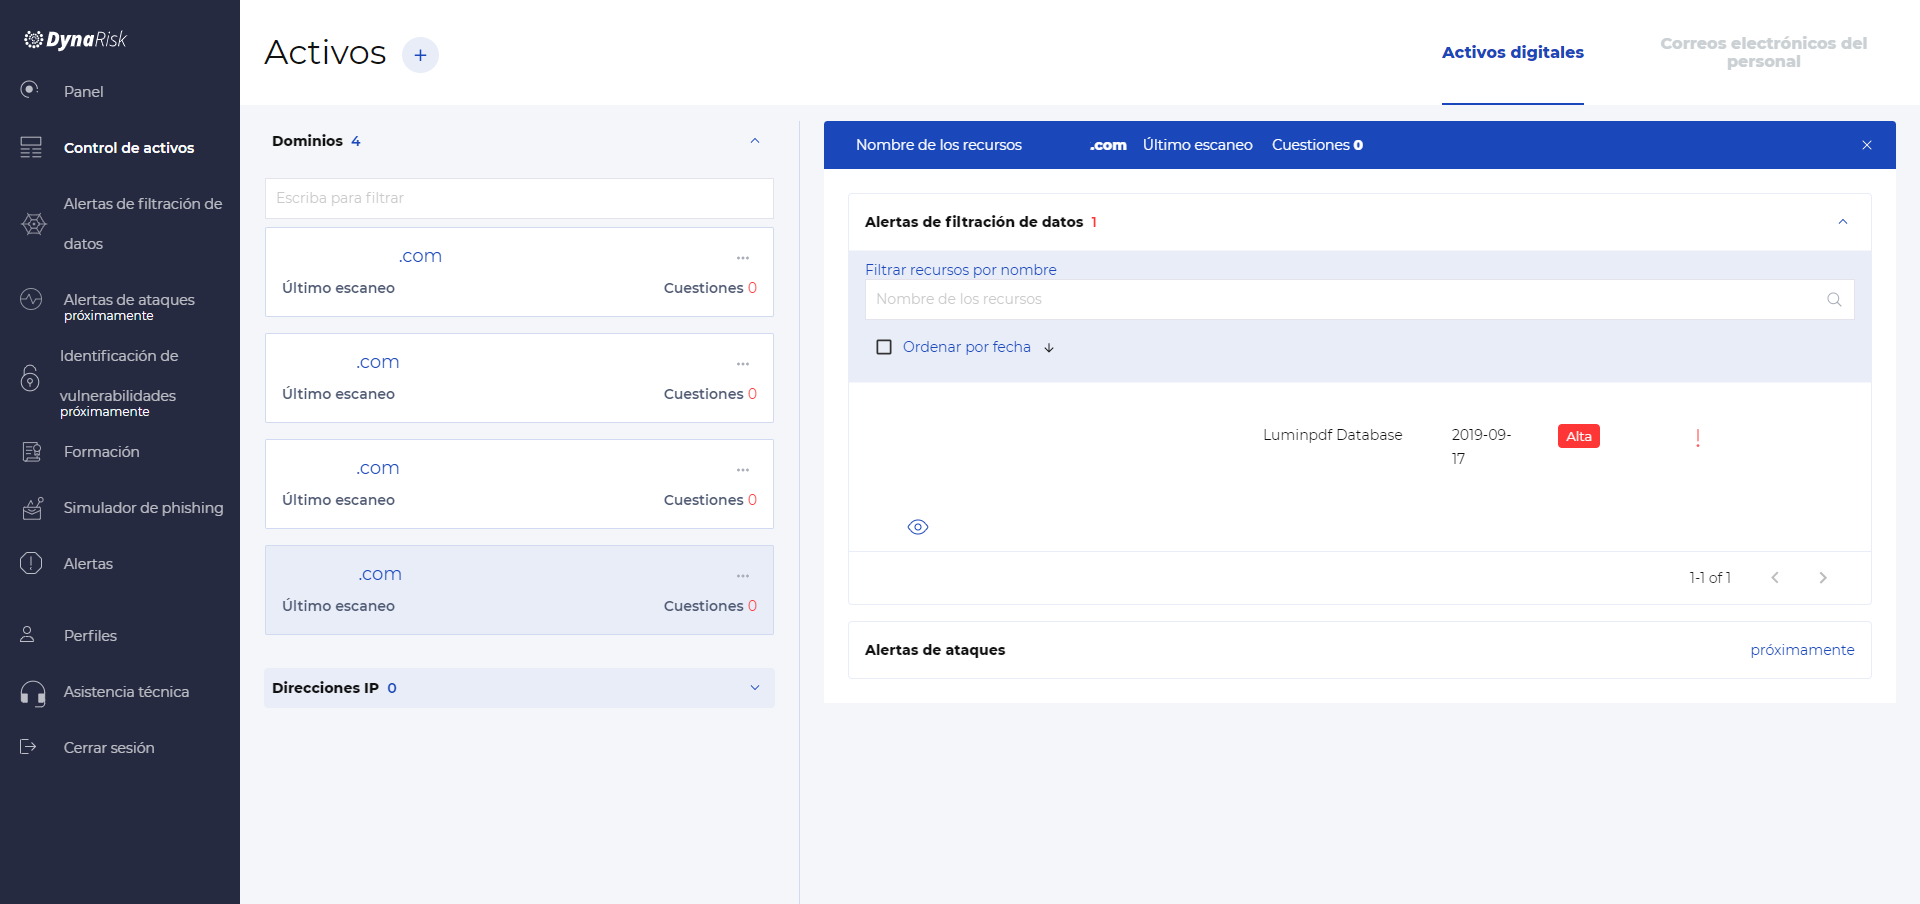1920x904 pixels.
Task: Select the highlighted fourth domain card
Action: (x=519, y=590)
